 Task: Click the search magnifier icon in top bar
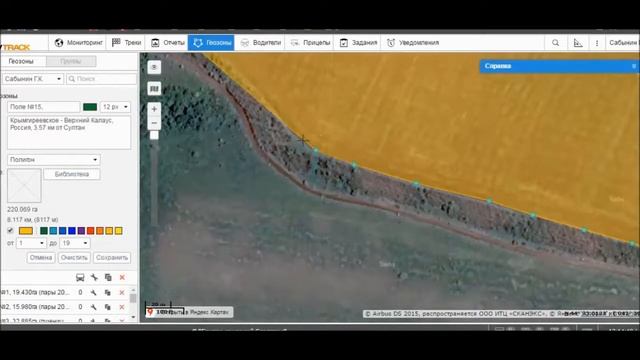click(x=556, y=42)
